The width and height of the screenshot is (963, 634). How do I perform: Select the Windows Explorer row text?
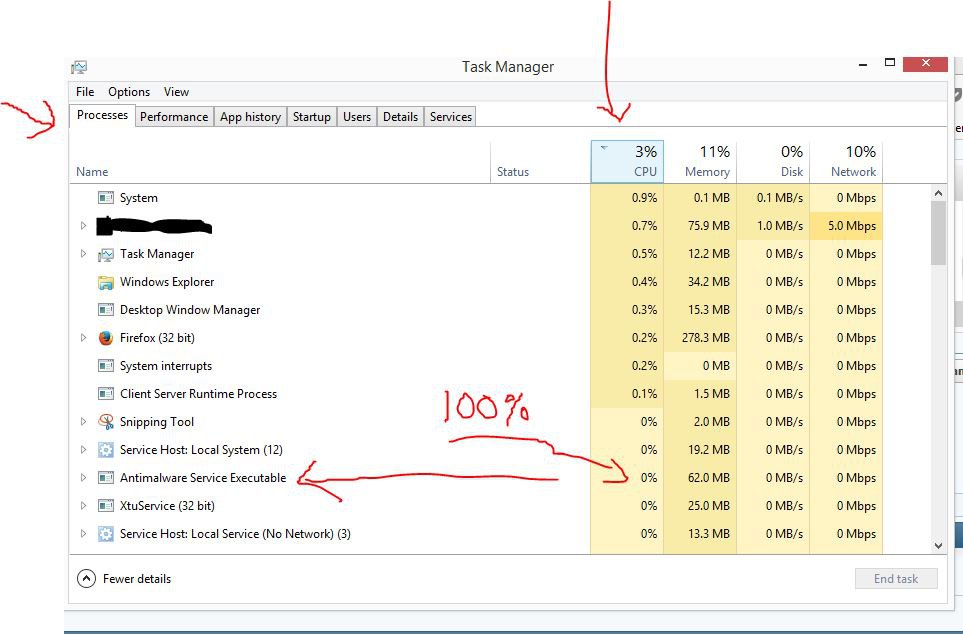pos(167,282)
